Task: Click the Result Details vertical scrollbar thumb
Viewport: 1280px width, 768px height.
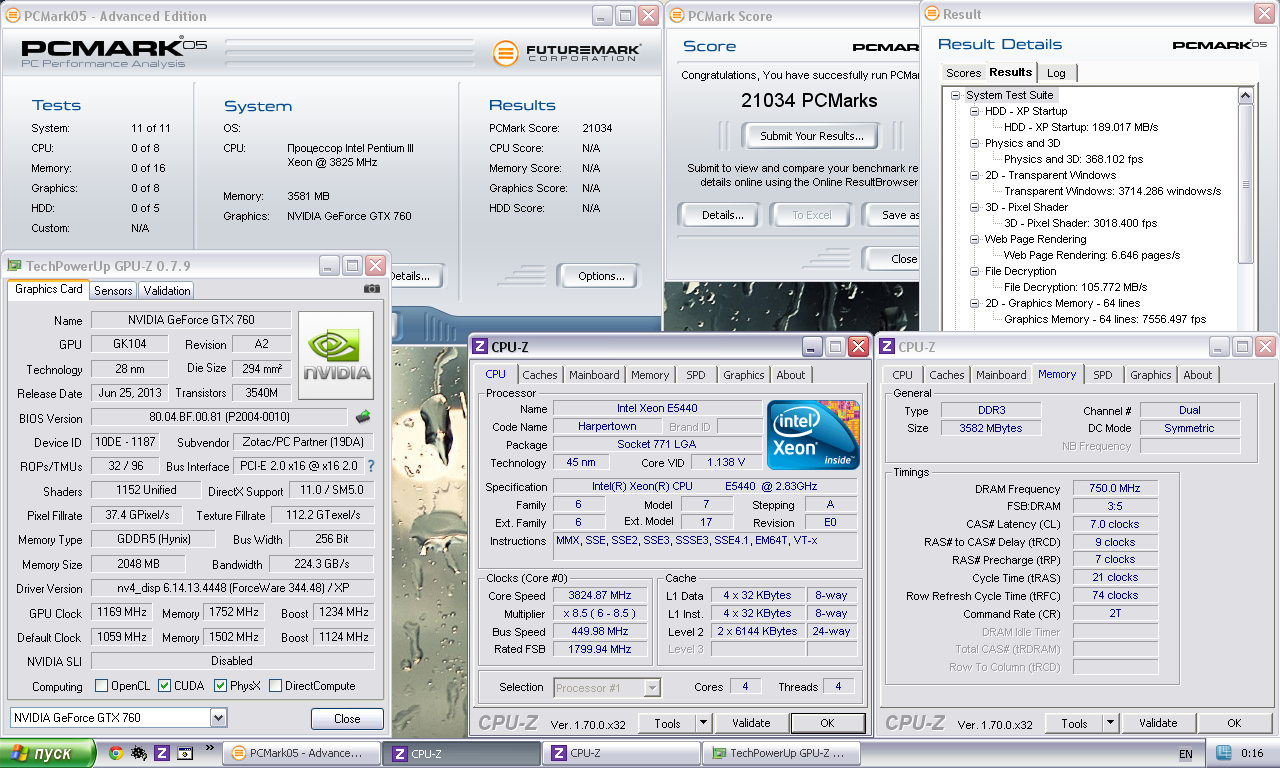Action: (x=1245, y=184)
